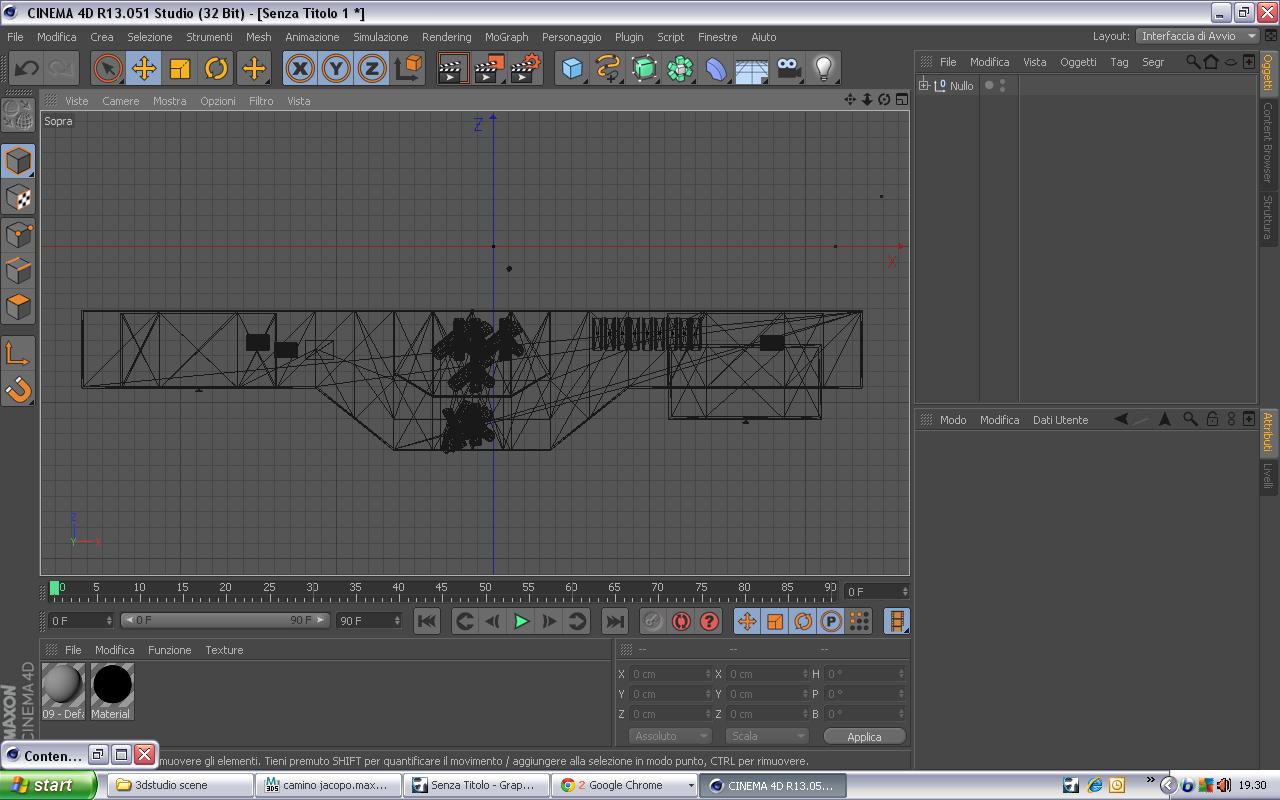Select the black Material swatch
Image resolution: width=1280 pixels, height=800 pixels.
112,686
